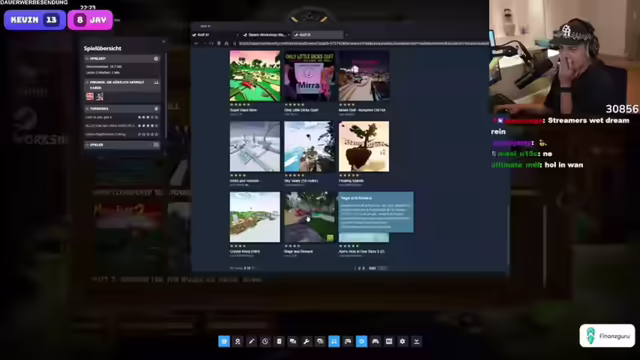
Task: Open the guides page icon in overlay toolbar
Action: [x=279, y=341]
